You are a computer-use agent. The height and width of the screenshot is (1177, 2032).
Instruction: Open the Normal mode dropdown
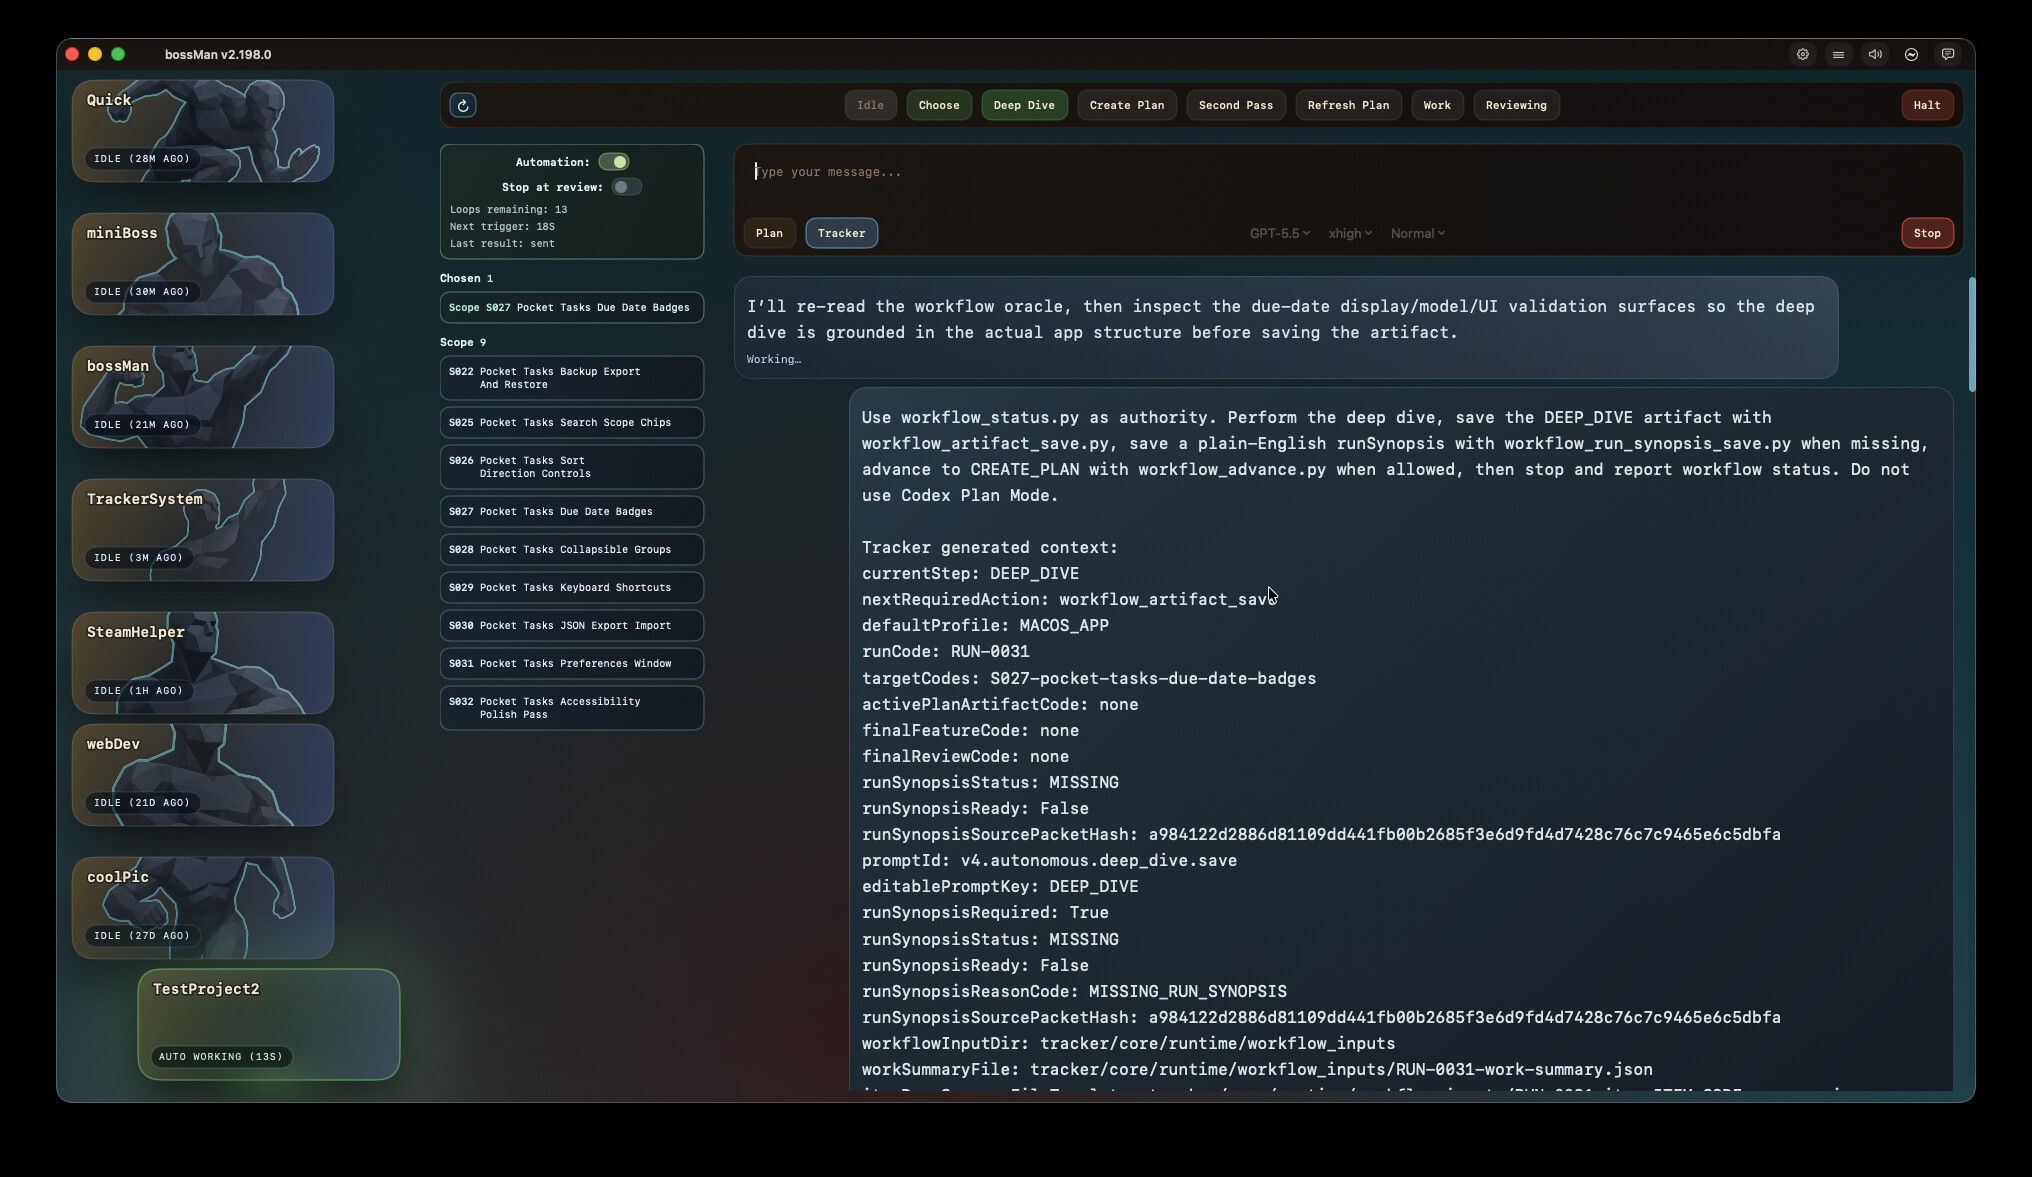[x=1417, y=233]
